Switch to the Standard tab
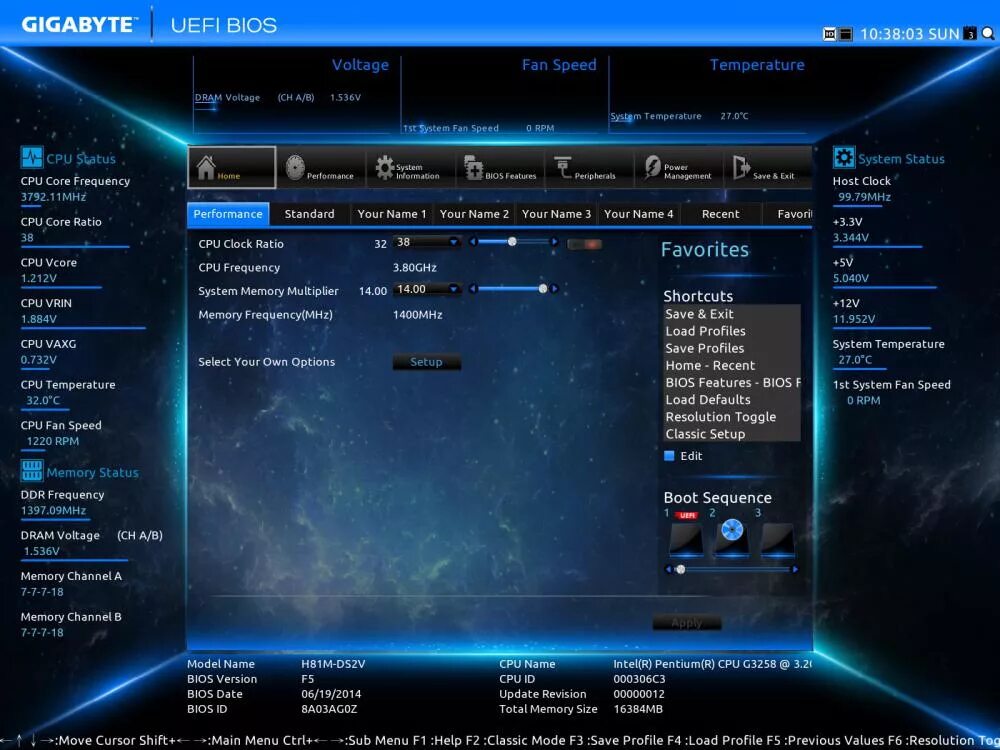This screenshot has width=1000, height=750. [x=309, y=214]
